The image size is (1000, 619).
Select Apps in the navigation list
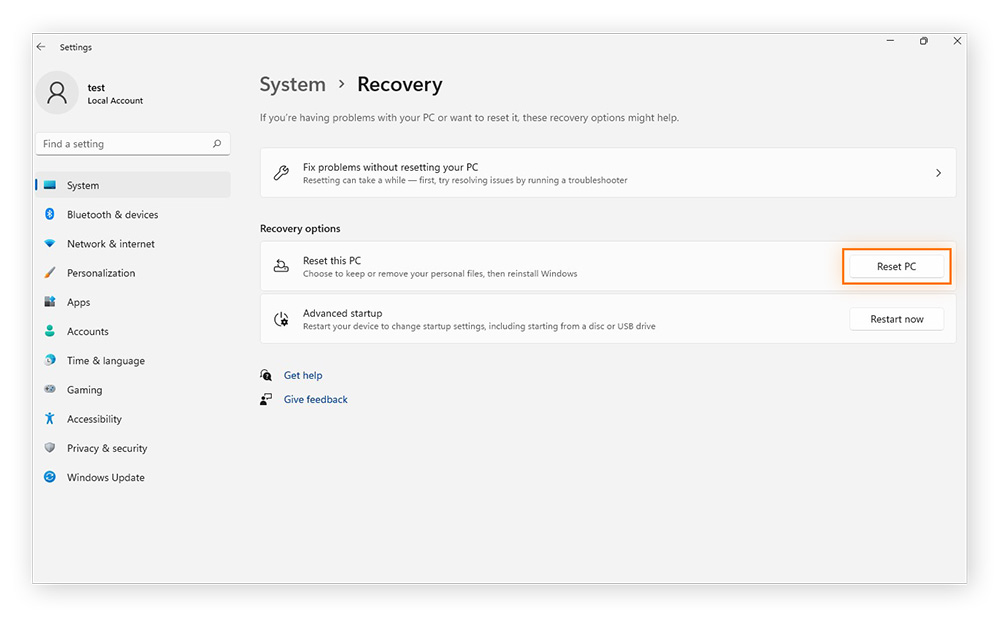[133, 302]
